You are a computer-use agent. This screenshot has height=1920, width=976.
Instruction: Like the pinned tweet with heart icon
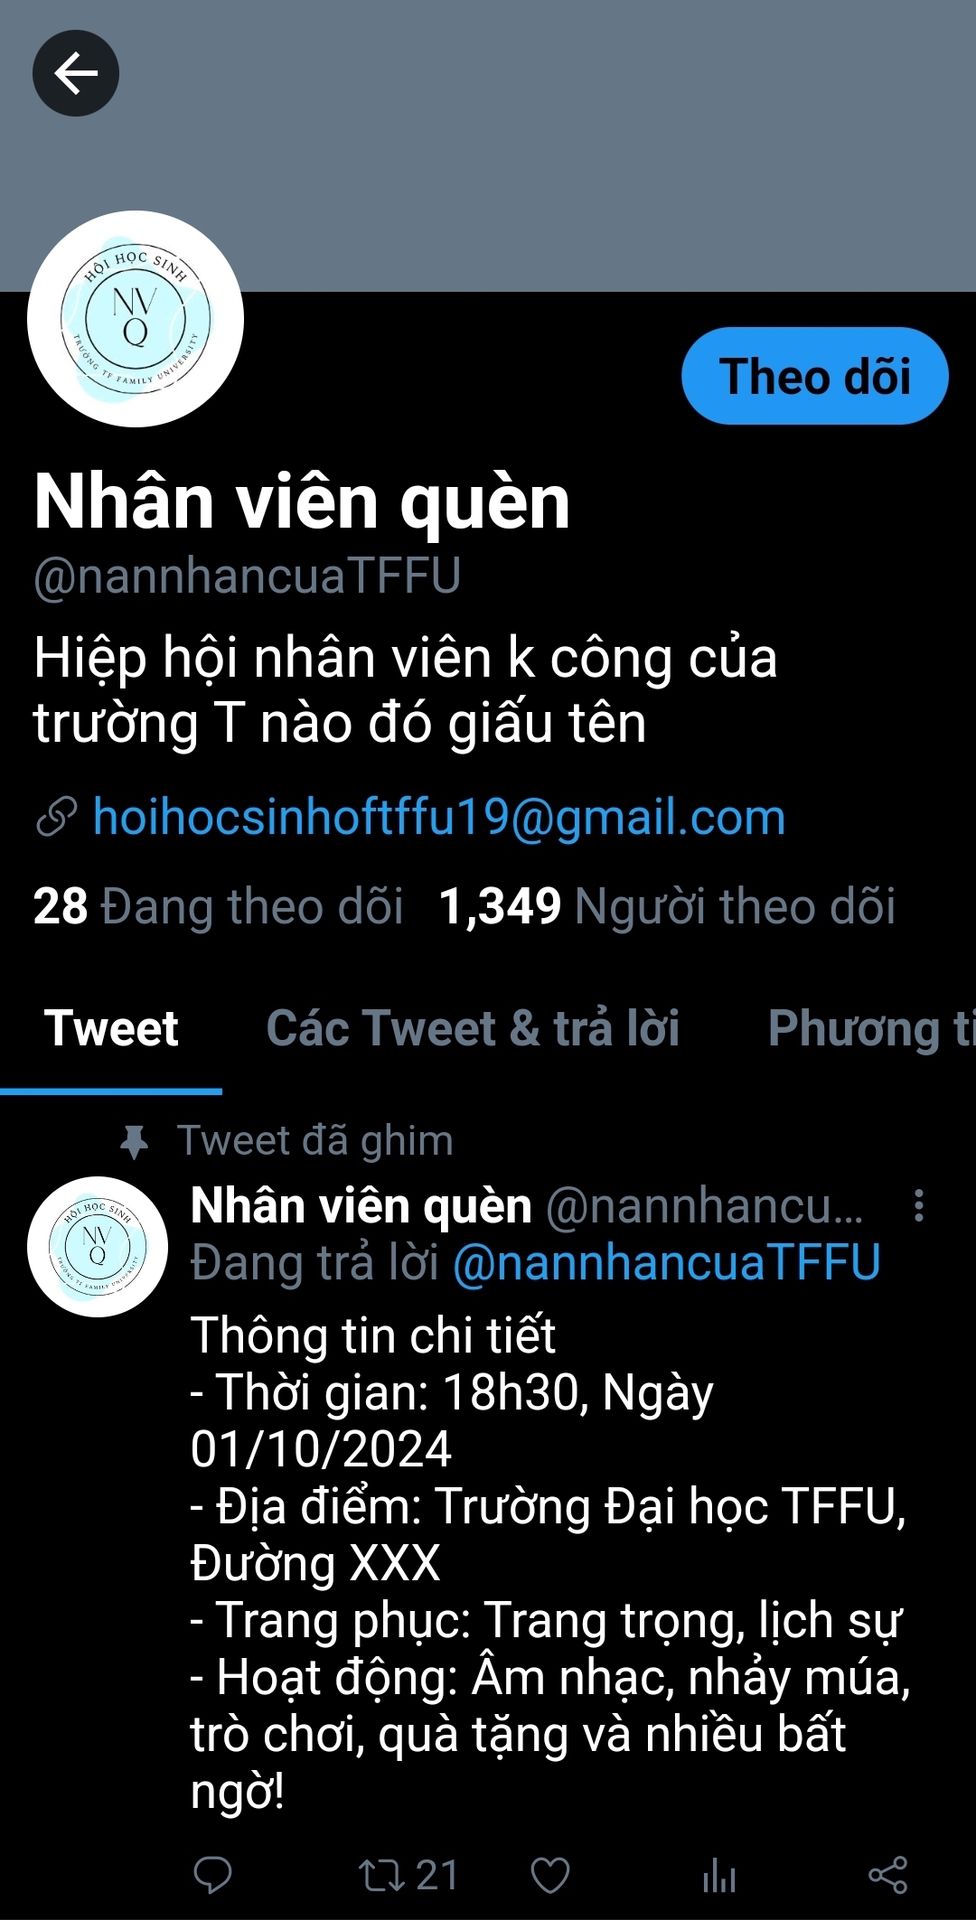point(550,1875)
